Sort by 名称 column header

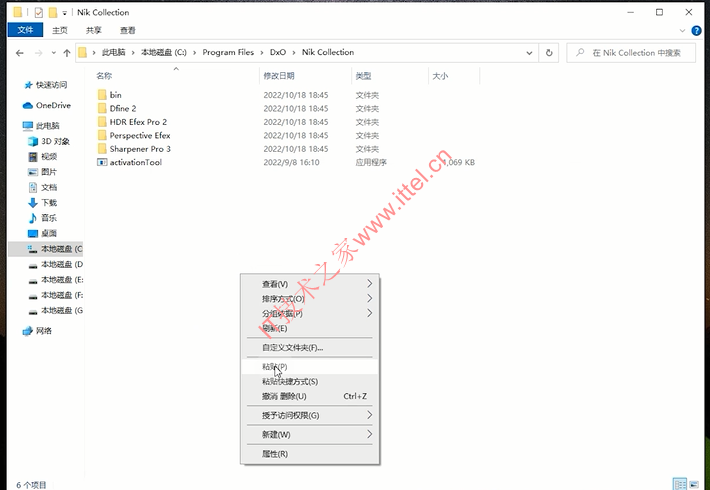coord(104,76)
